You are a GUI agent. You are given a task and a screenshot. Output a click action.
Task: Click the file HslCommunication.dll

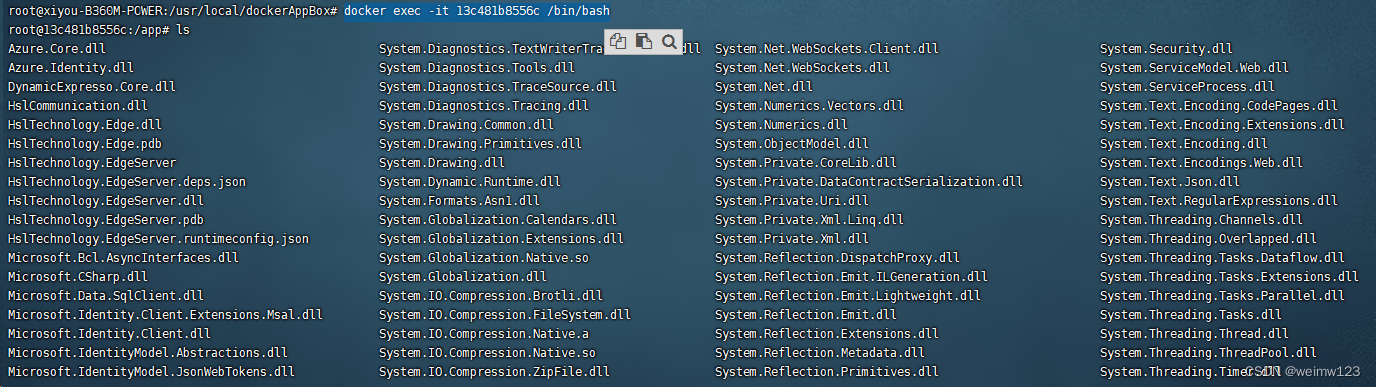[78, 105]
